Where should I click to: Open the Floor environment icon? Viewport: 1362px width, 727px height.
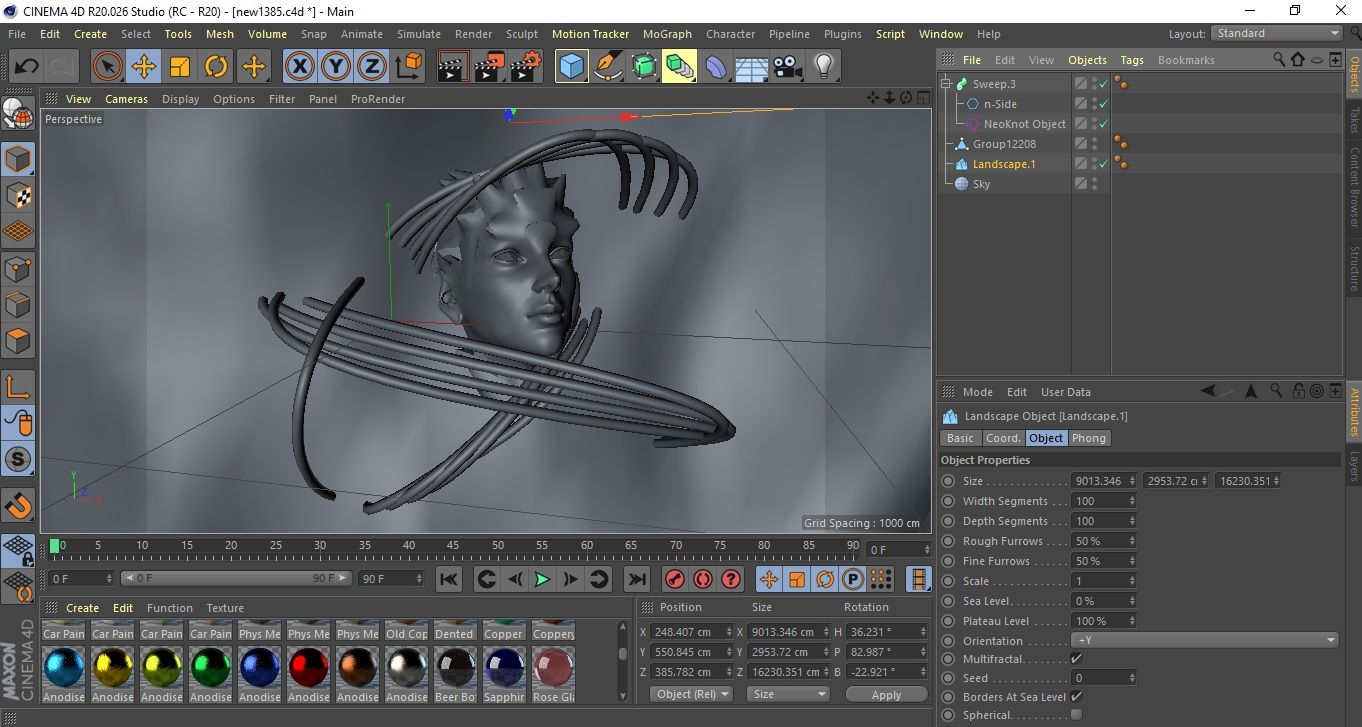pos(751,67)
